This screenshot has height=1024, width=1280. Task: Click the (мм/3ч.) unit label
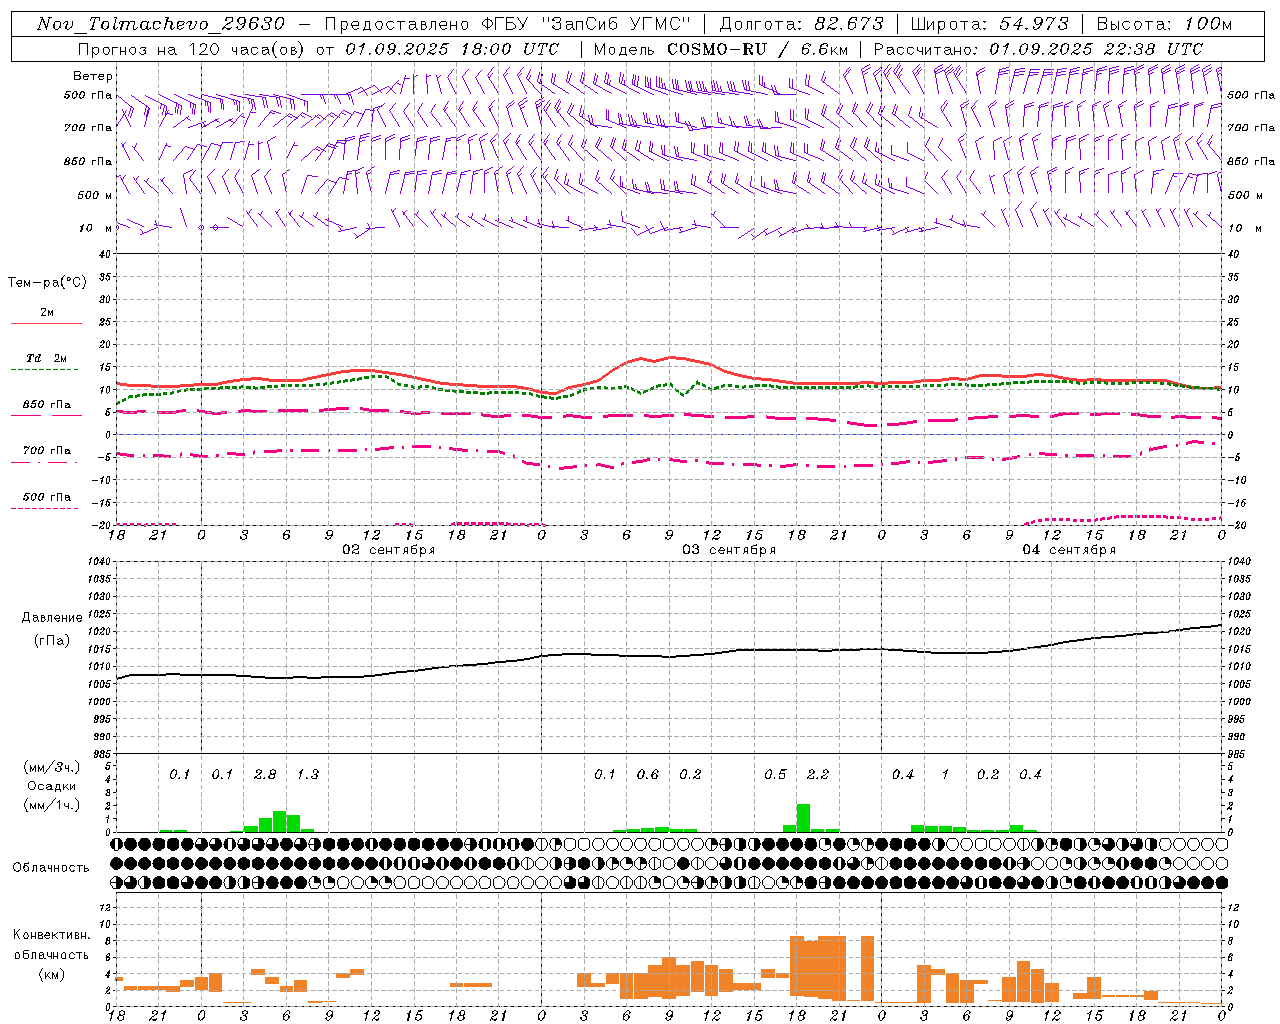[52, 768]
